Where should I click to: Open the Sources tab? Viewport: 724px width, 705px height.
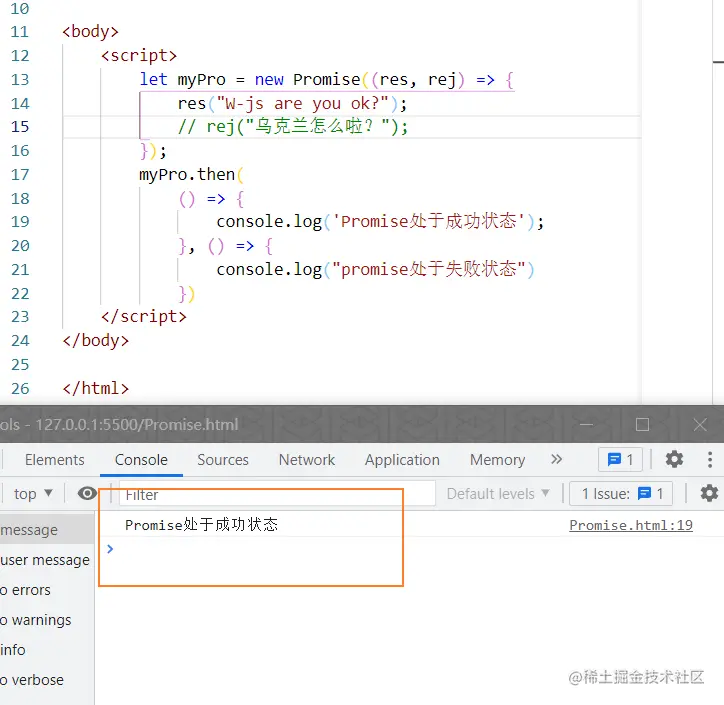[x=223, y=460]
